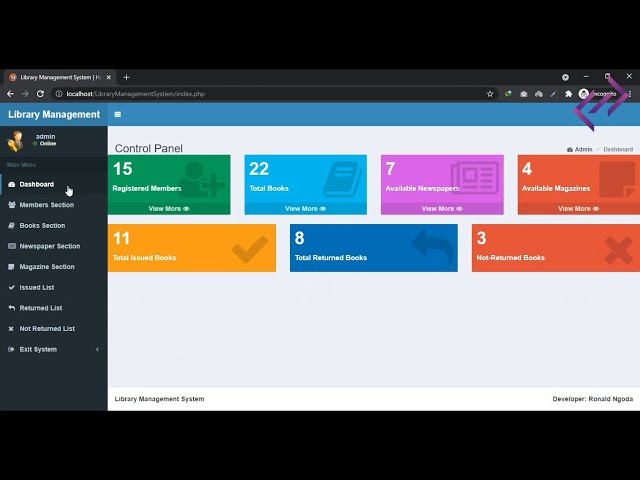
Task: Click the Incognito profile icon
Action: (584, 94)
